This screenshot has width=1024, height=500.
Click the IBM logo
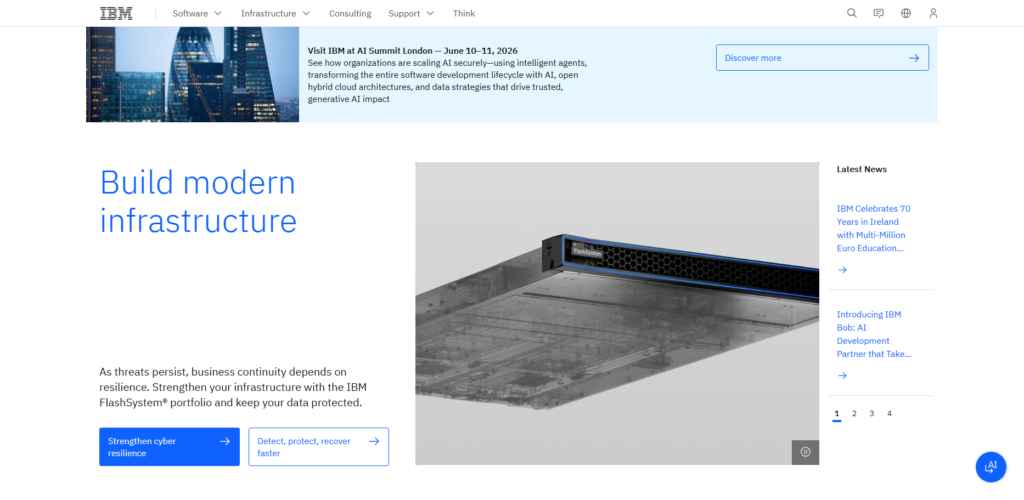116,13
